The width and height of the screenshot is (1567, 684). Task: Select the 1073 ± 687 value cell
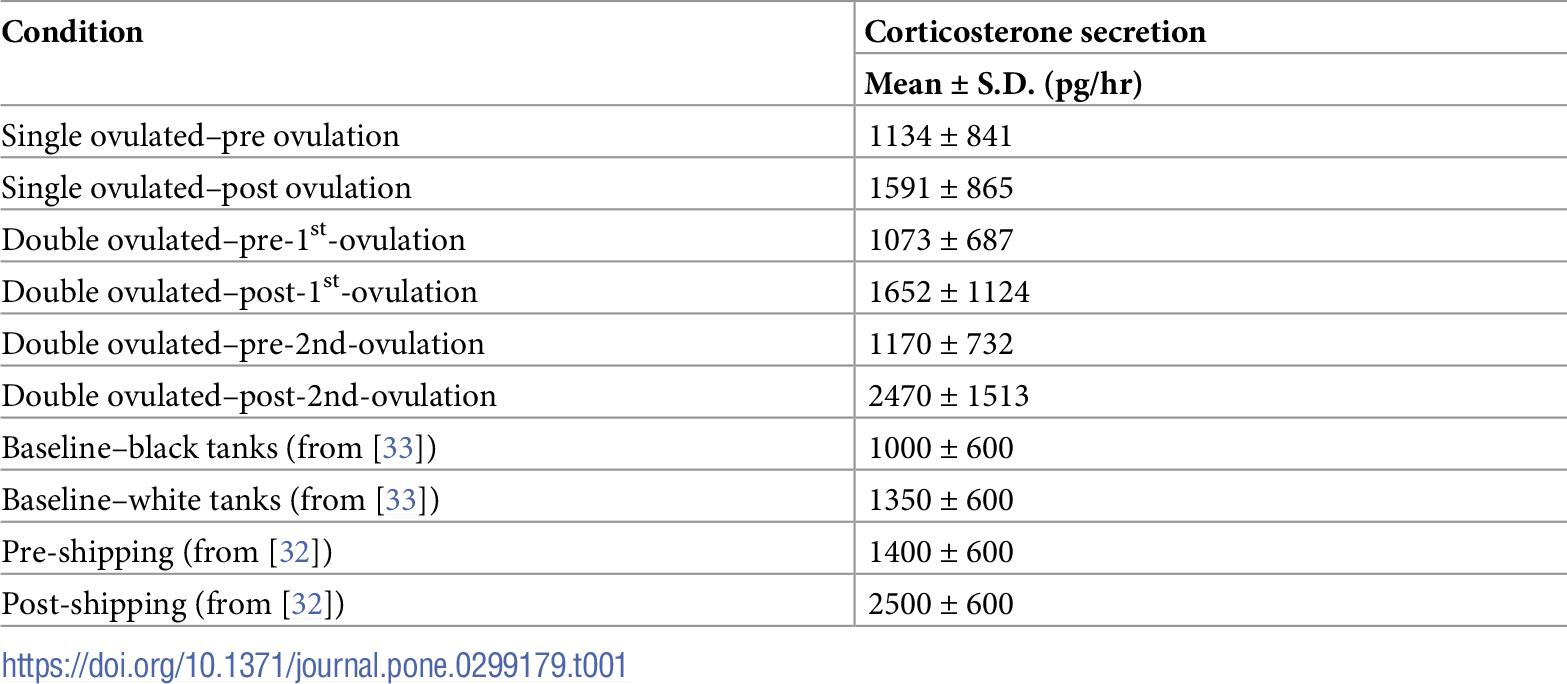(x=941, y=241)
